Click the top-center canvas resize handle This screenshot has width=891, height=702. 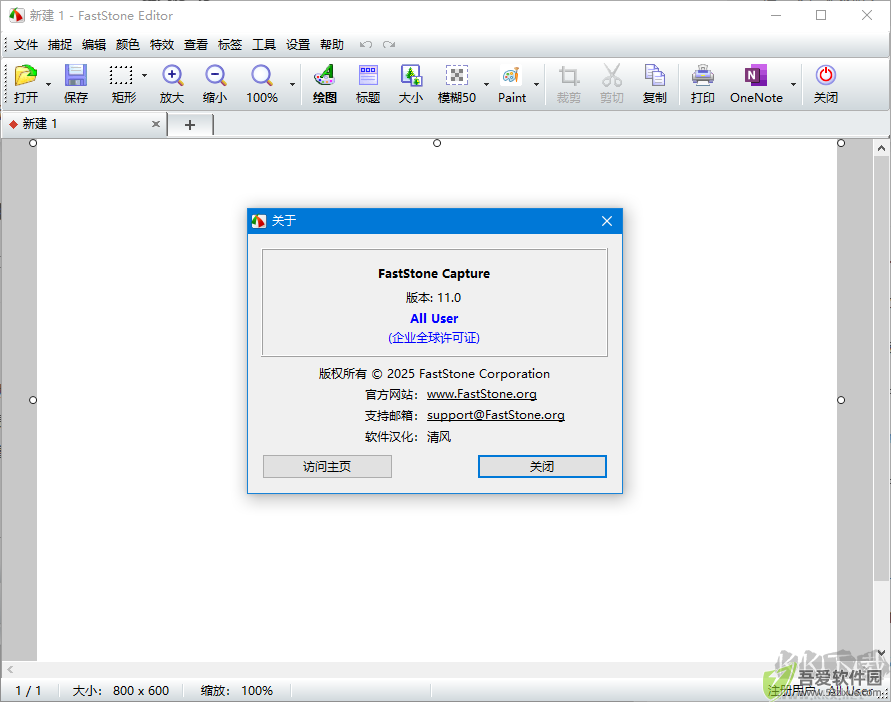[437, 143]
